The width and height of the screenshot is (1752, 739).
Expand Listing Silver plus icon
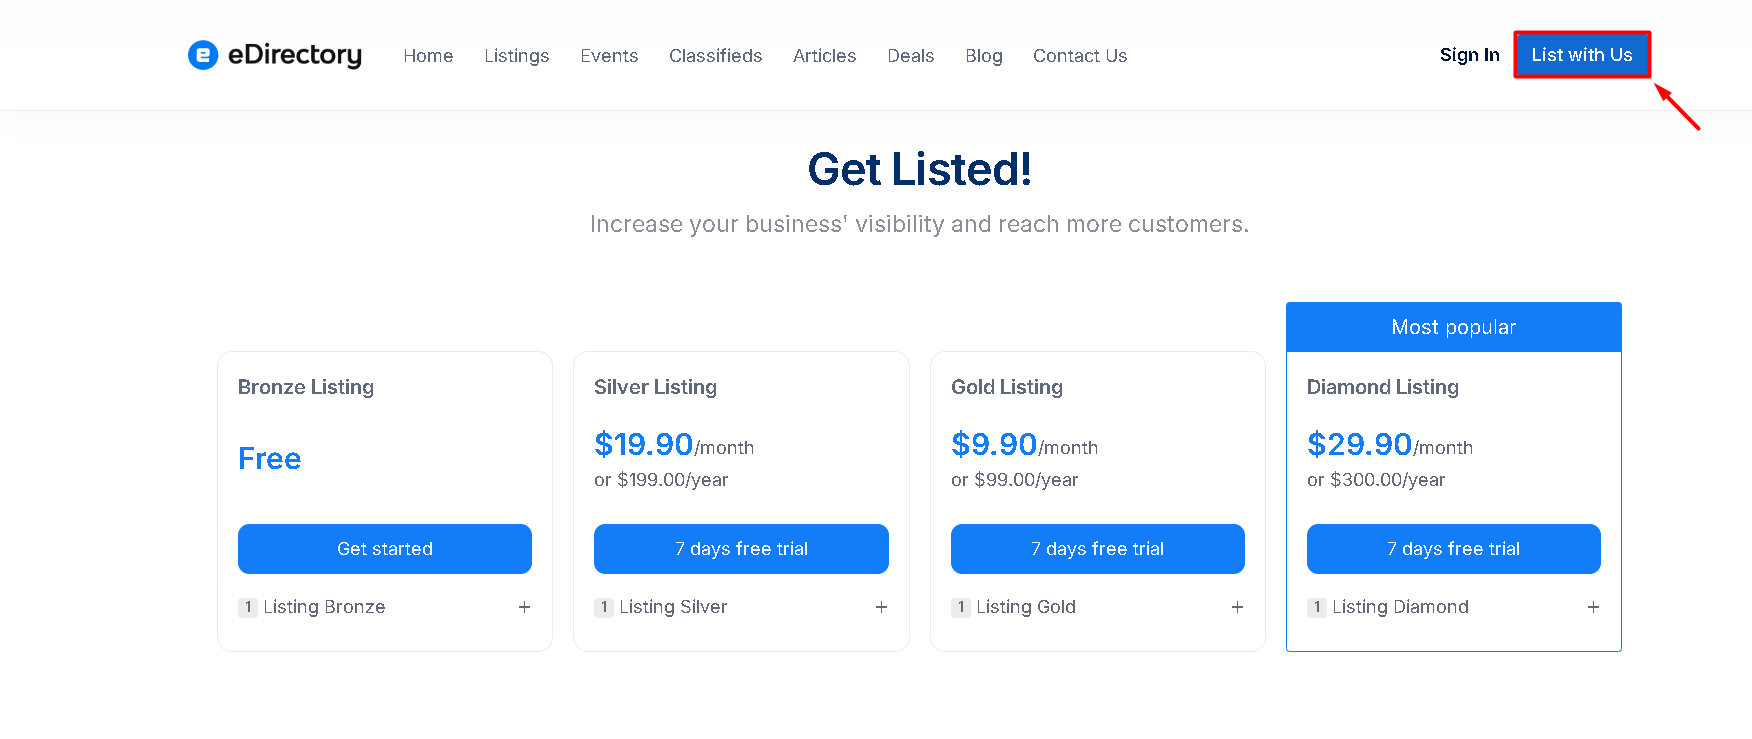(x=881, y=607)
